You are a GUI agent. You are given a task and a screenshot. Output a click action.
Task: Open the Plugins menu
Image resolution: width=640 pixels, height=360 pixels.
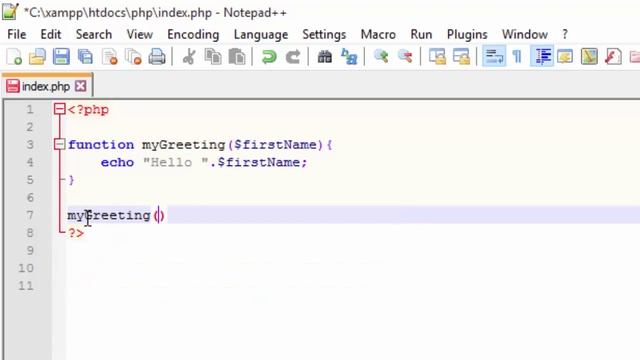point(467,34)
